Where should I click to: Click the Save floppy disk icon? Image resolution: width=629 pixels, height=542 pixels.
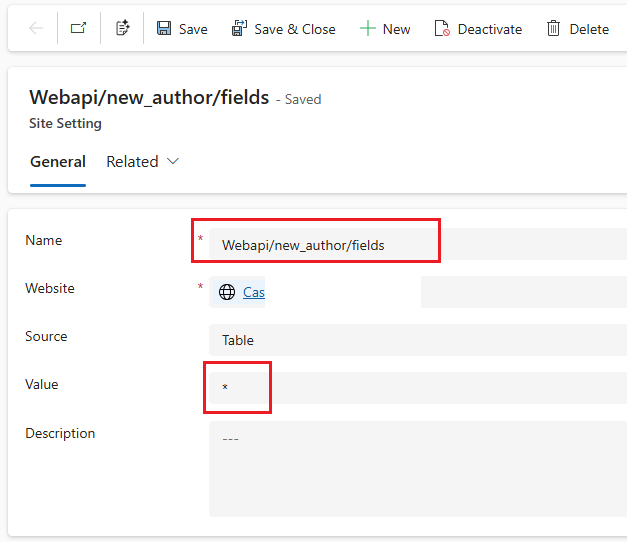(x=164, y=28)
